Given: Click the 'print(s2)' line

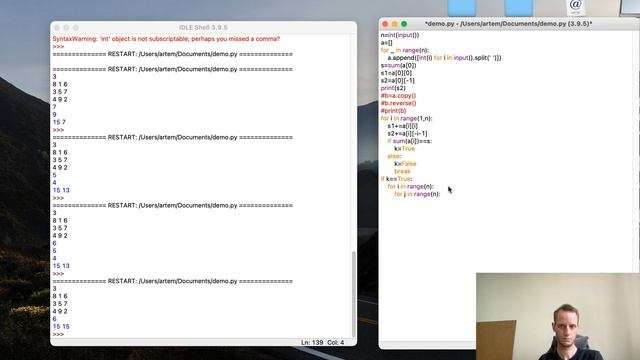Looking at the screenshot, I should click(393, 88).
